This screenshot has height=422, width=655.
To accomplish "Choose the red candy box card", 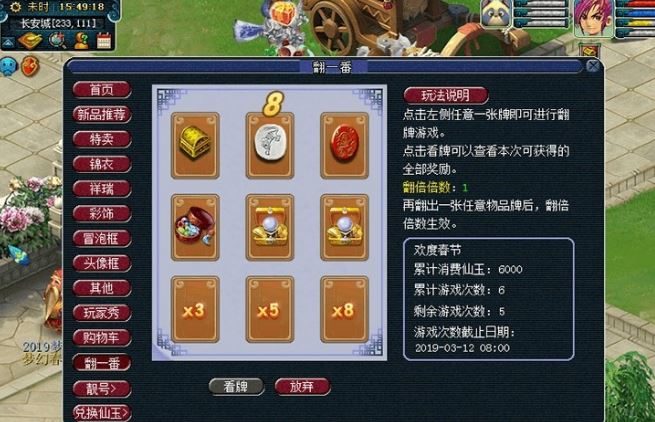I will tap(195, 227).
